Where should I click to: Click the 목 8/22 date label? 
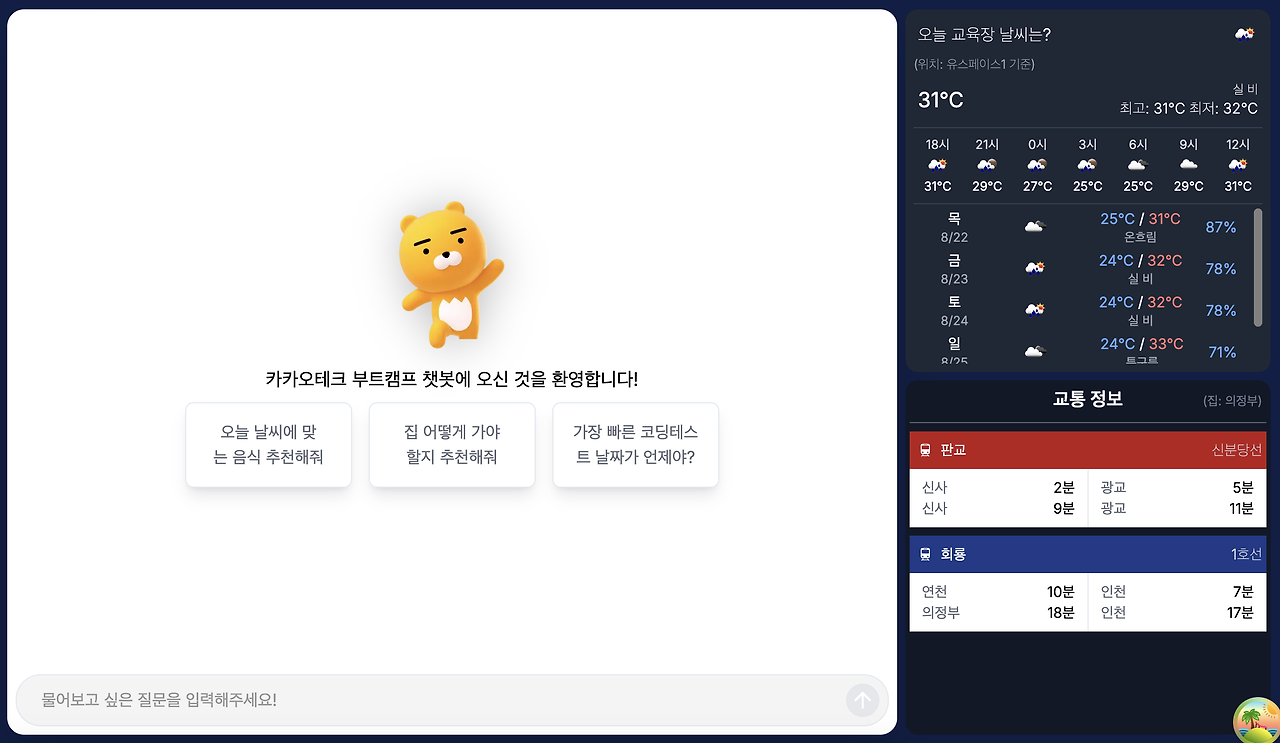pyautogui.click(x=954, y=227)
